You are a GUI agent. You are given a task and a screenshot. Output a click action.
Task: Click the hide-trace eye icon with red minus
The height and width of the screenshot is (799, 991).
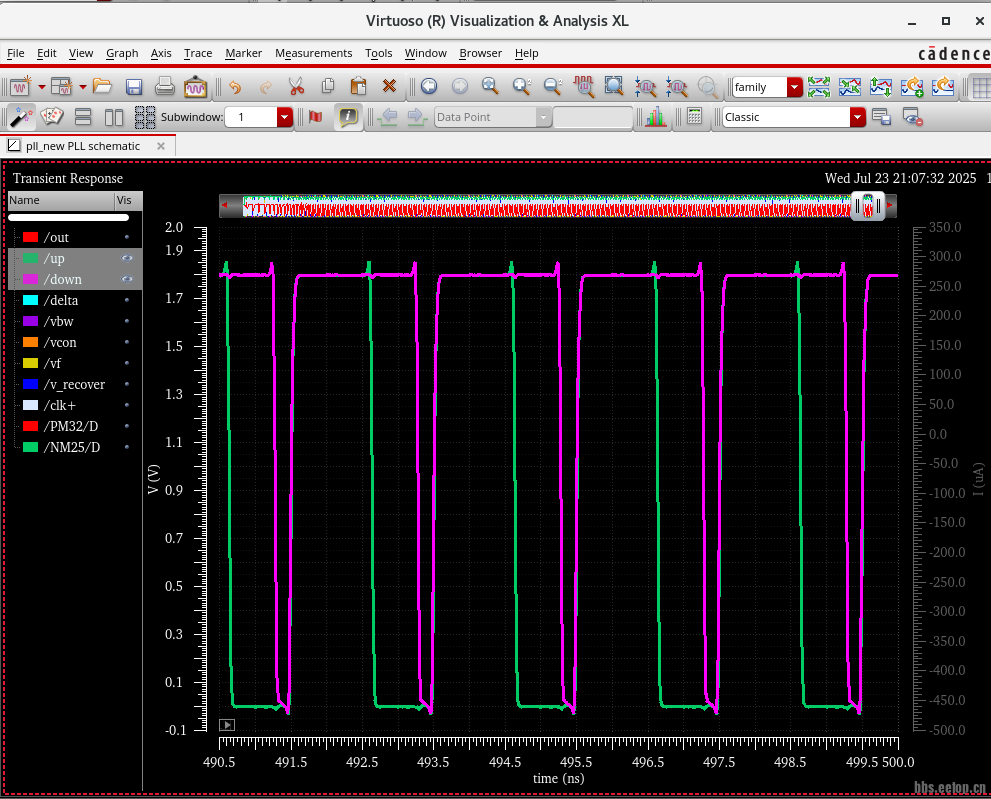913,117
